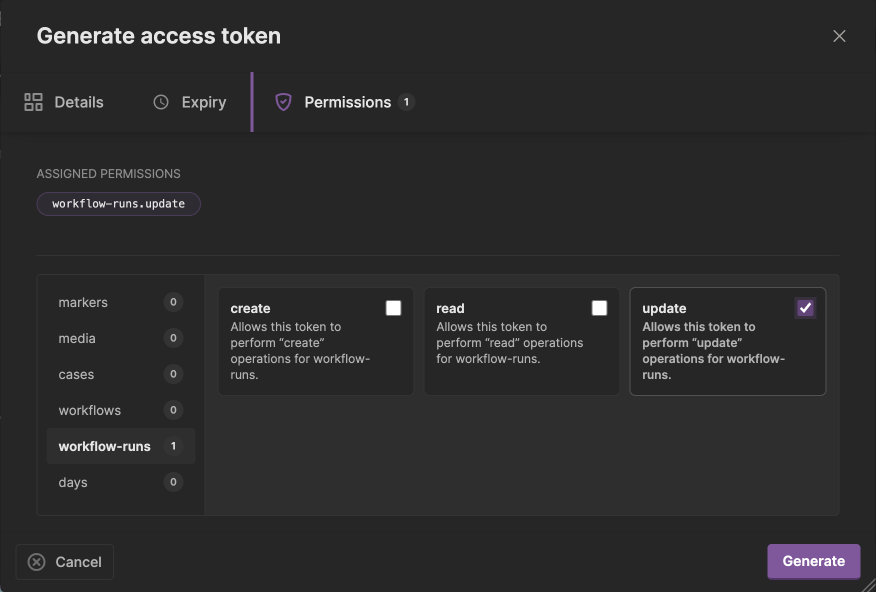
Task: Click the count badge beside markers
Action: pos(173,302)
